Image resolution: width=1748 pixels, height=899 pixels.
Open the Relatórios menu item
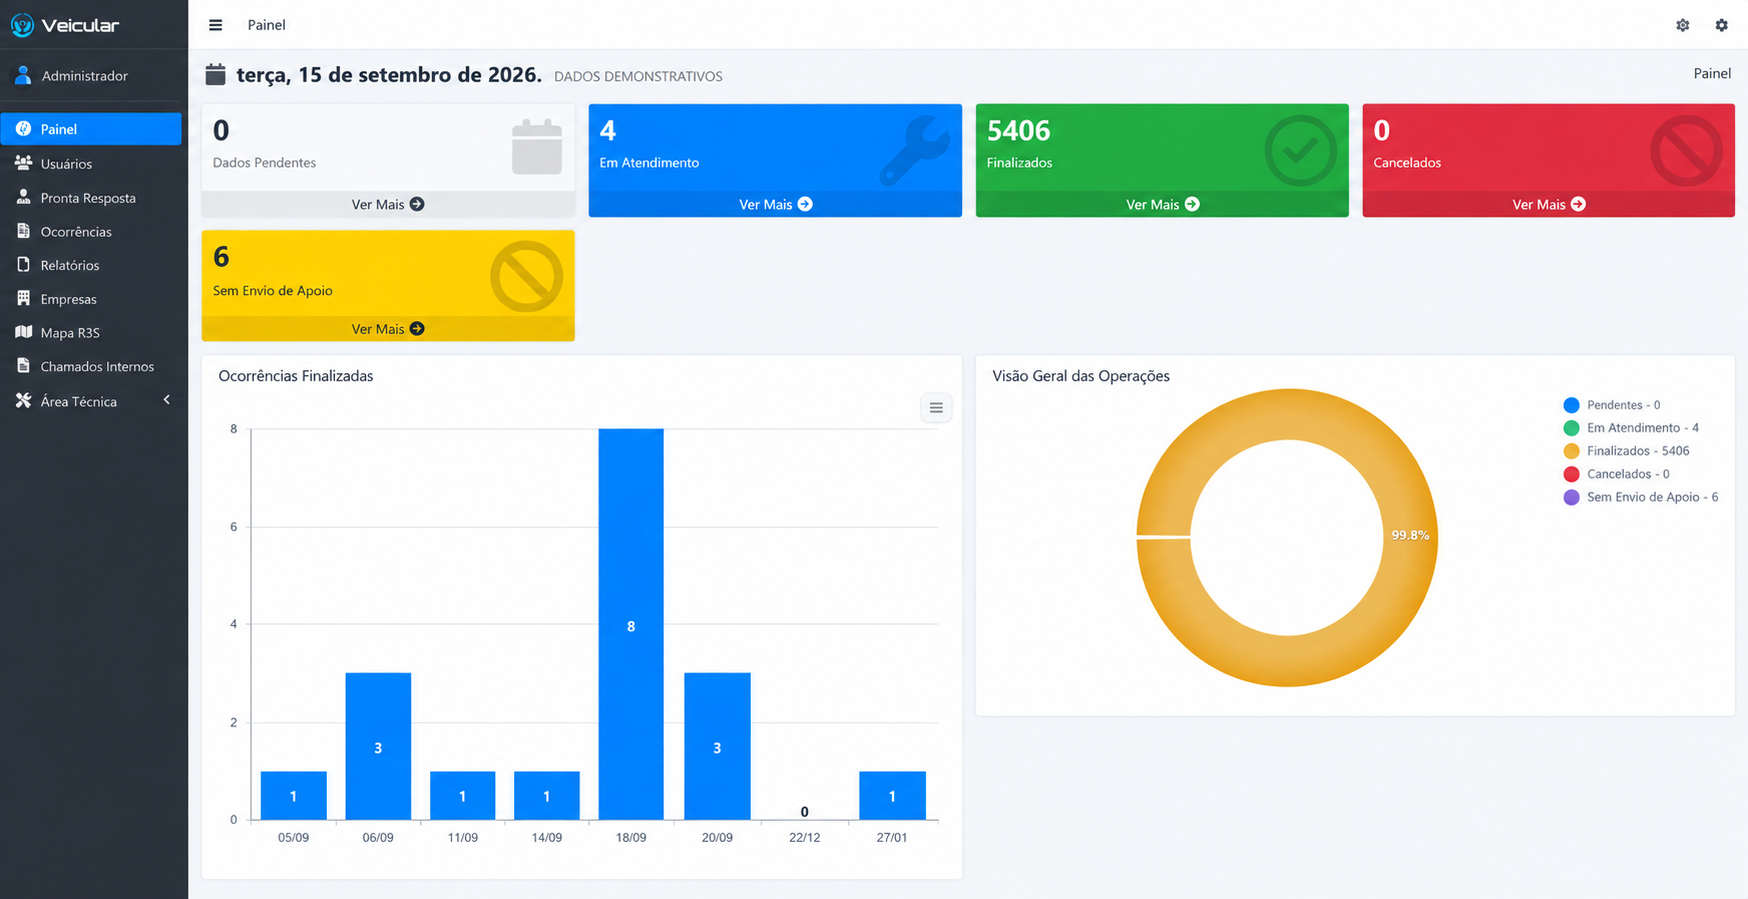[x=91, y=265]
